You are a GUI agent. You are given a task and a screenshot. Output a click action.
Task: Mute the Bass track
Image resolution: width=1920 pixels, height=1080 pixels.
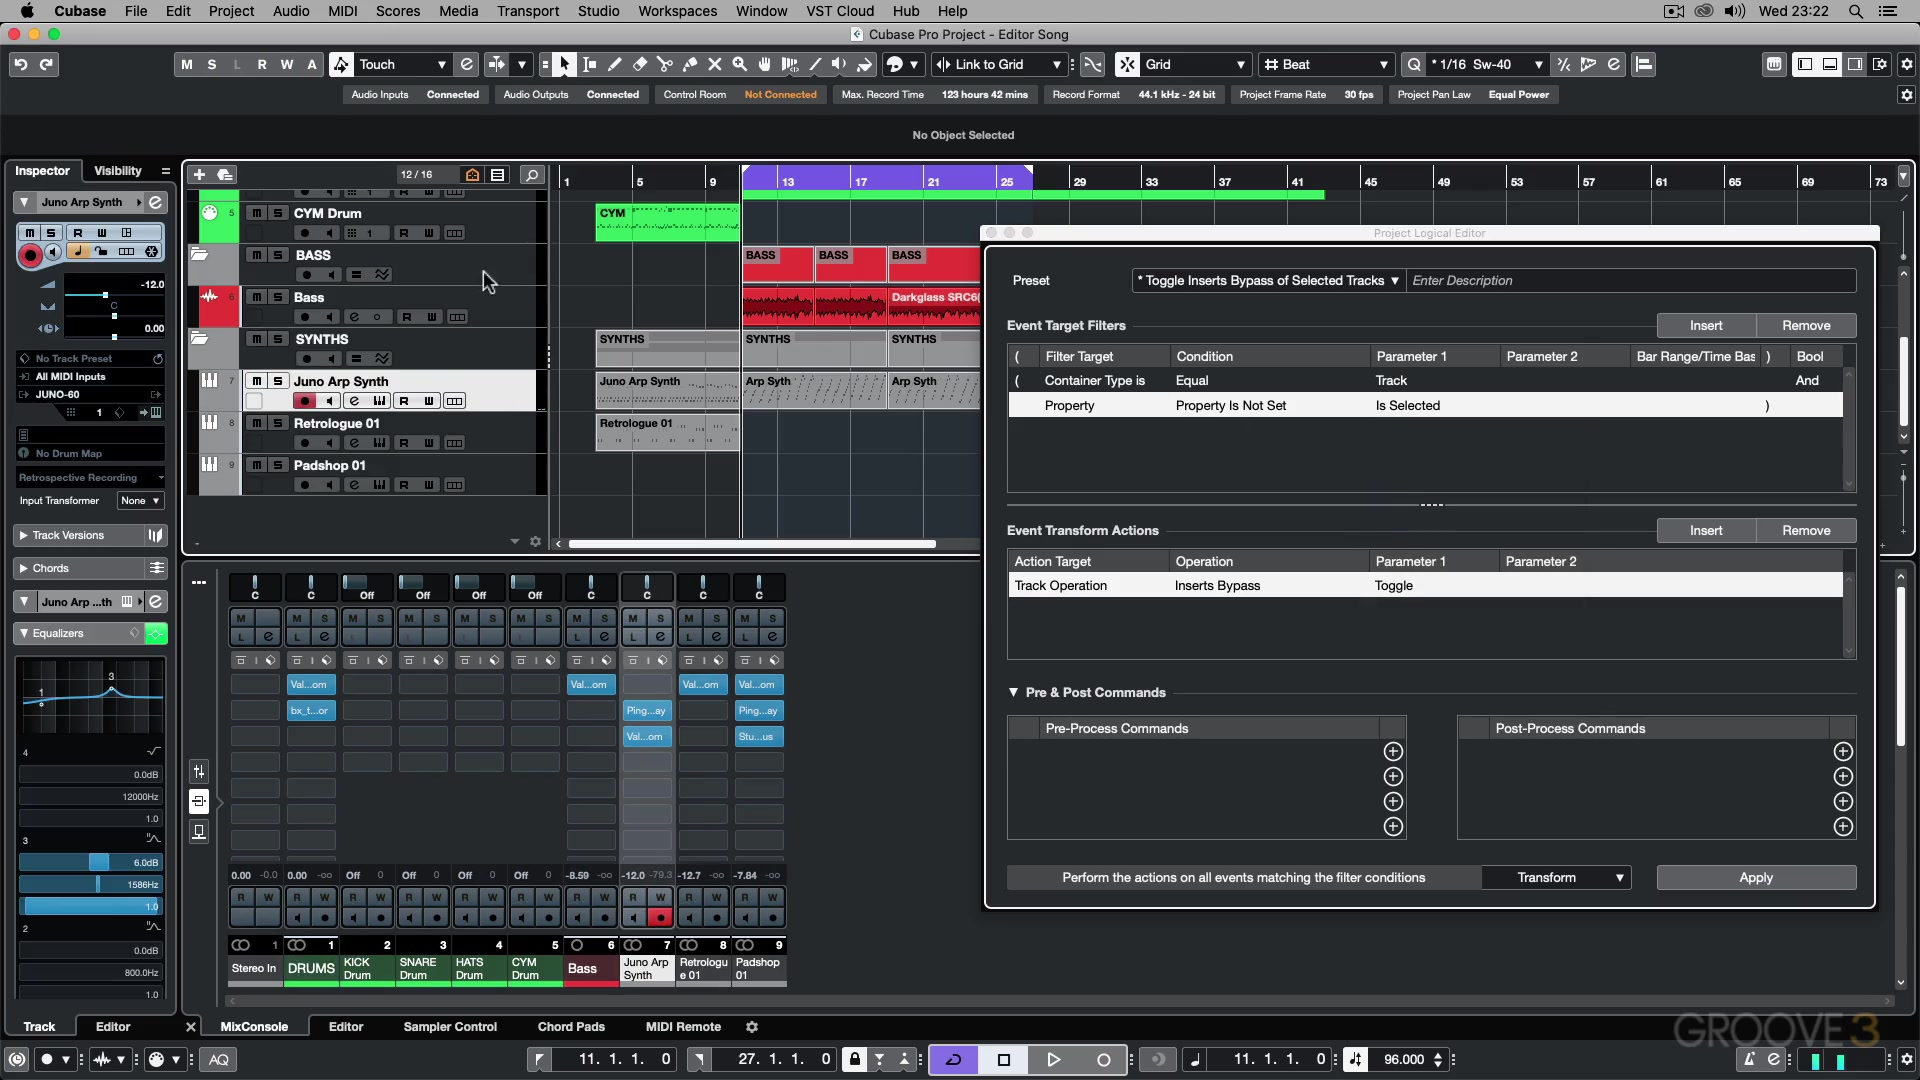(x=258, y=297)
